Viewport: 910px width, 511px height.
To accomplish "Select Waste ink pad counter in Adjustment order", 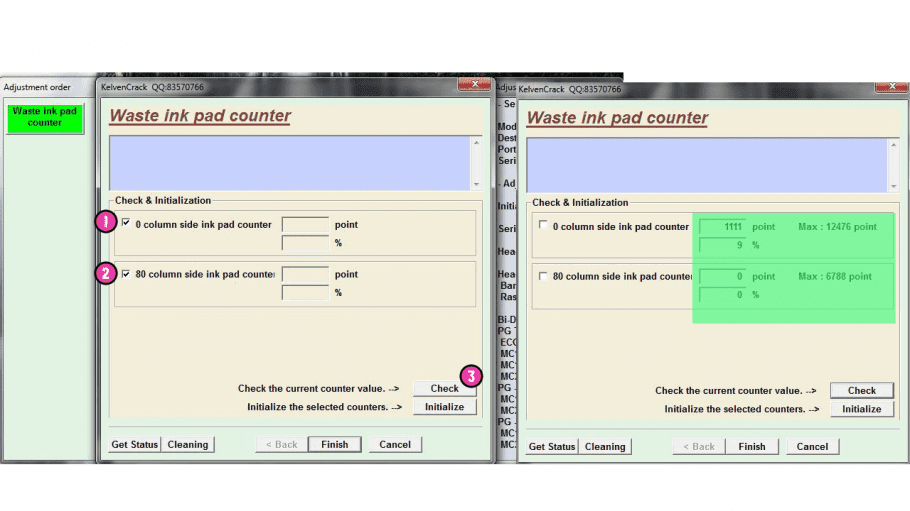I will coord(45,118).
